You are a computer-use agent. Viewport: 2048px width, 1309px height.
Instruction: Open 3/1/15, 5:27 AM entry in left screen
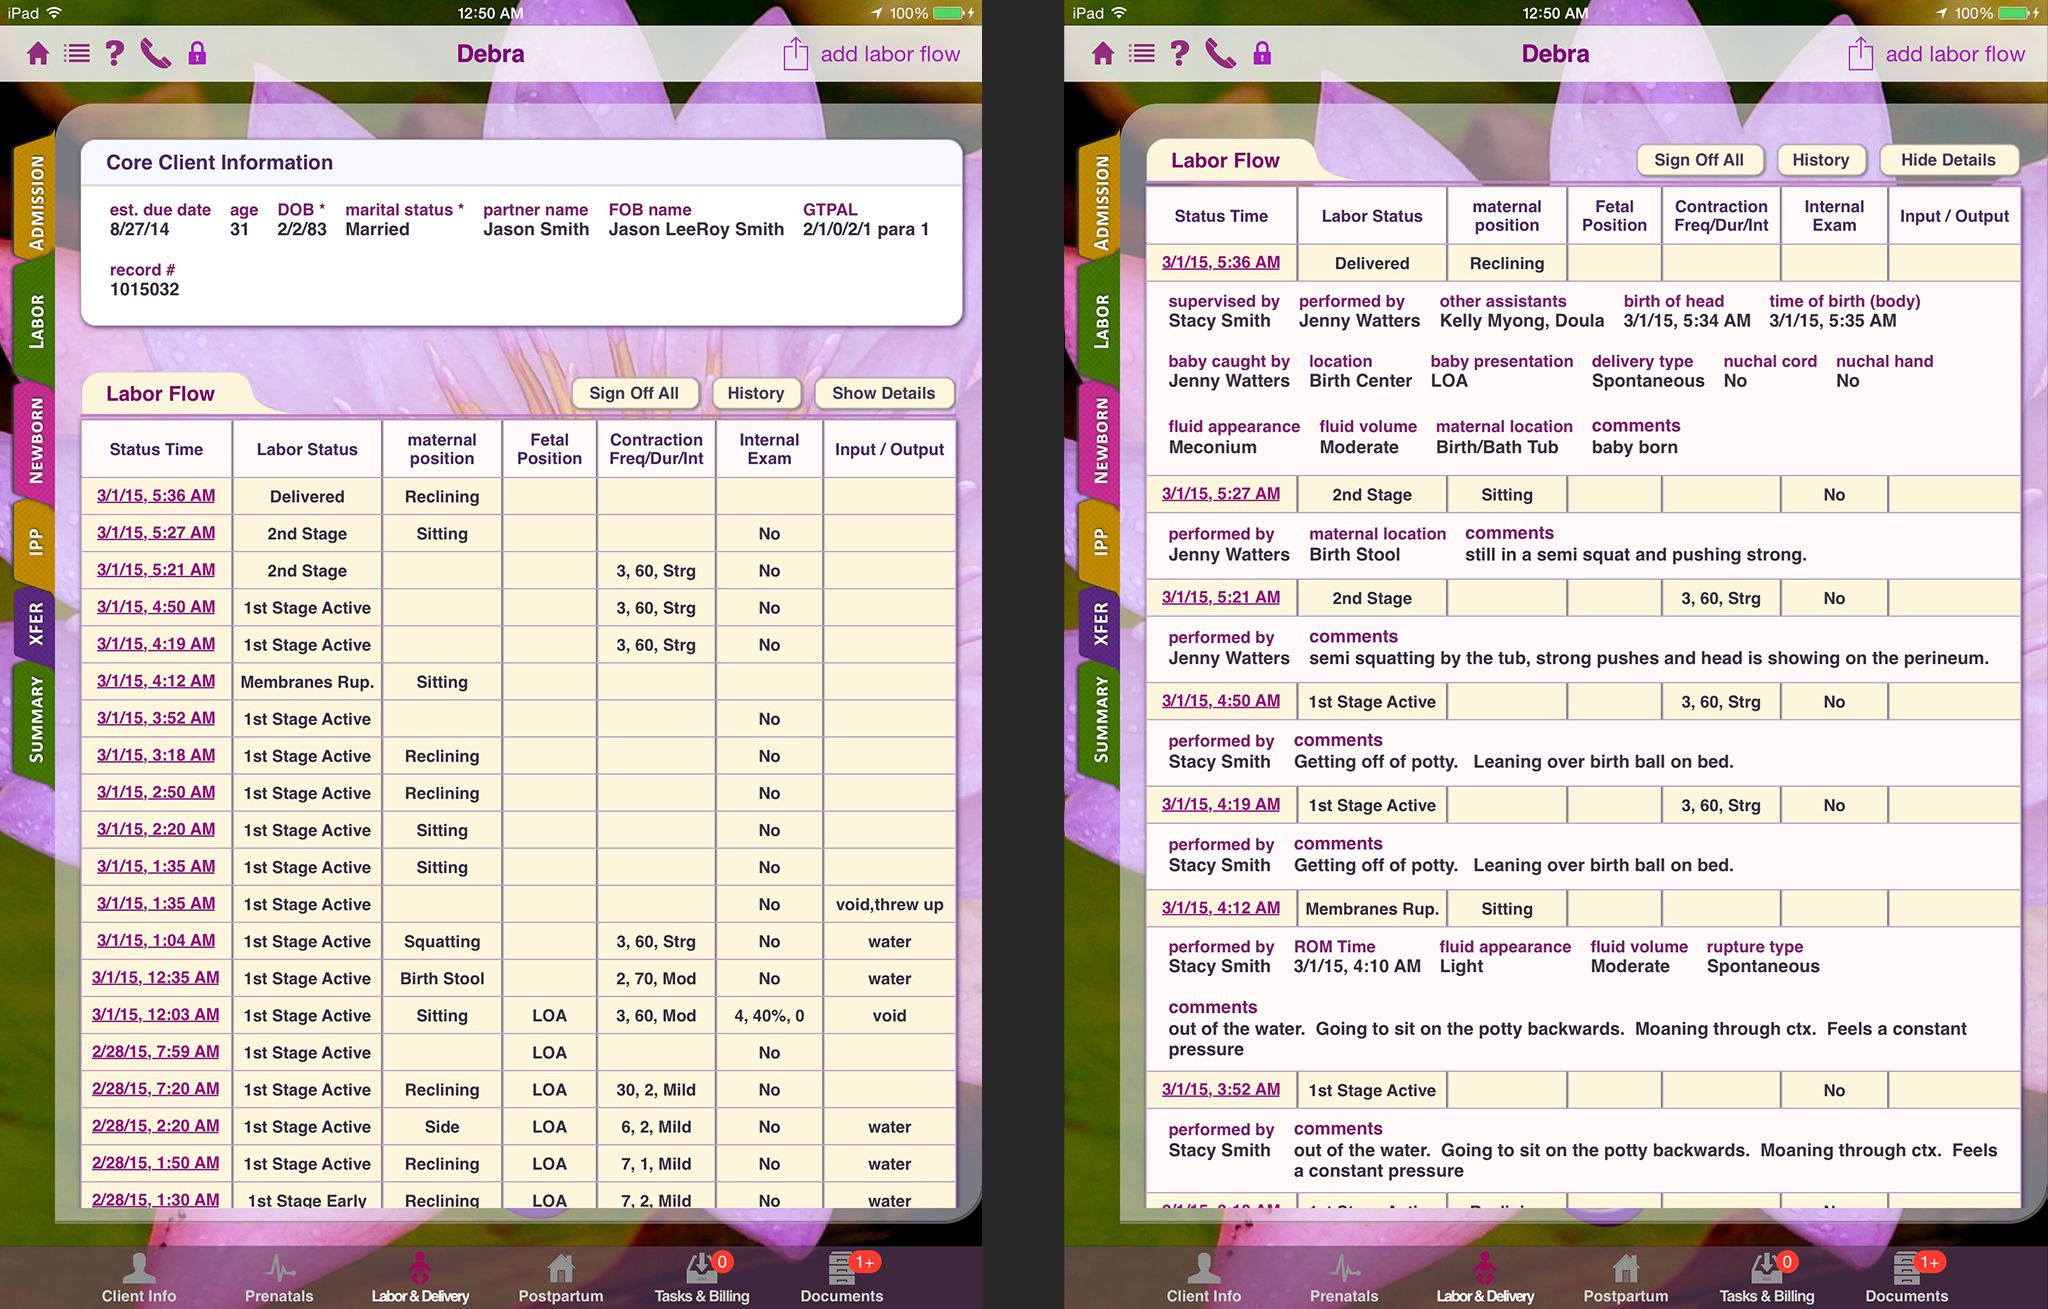pos(156,532)
